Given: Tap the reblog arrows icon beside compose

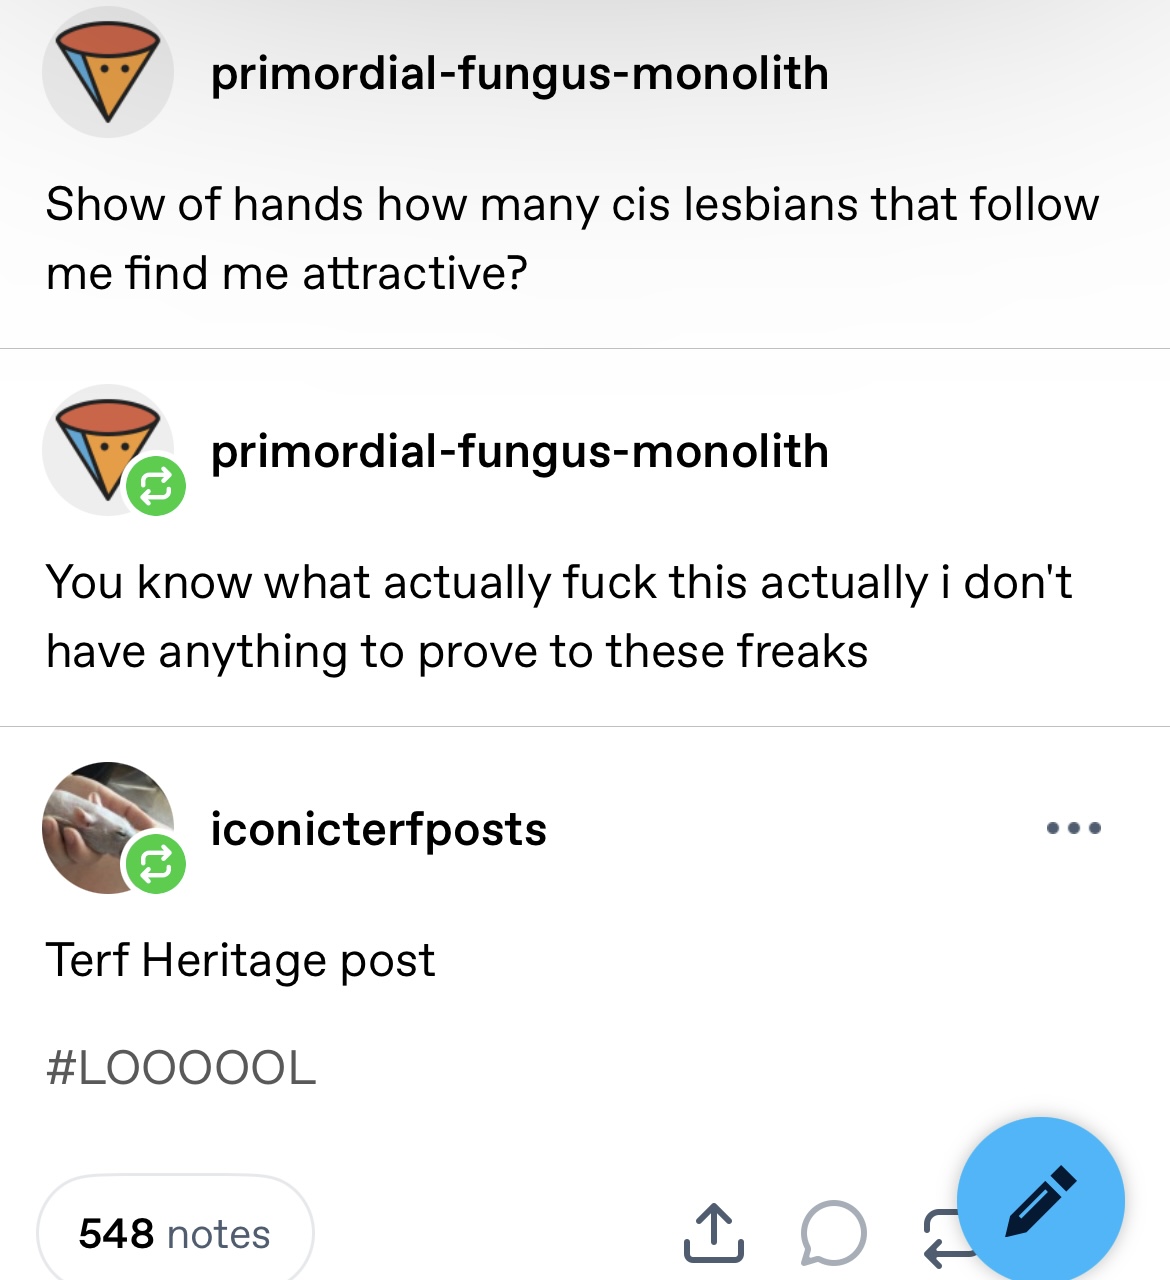Looking at the screenshot, I should (945, 1238).
